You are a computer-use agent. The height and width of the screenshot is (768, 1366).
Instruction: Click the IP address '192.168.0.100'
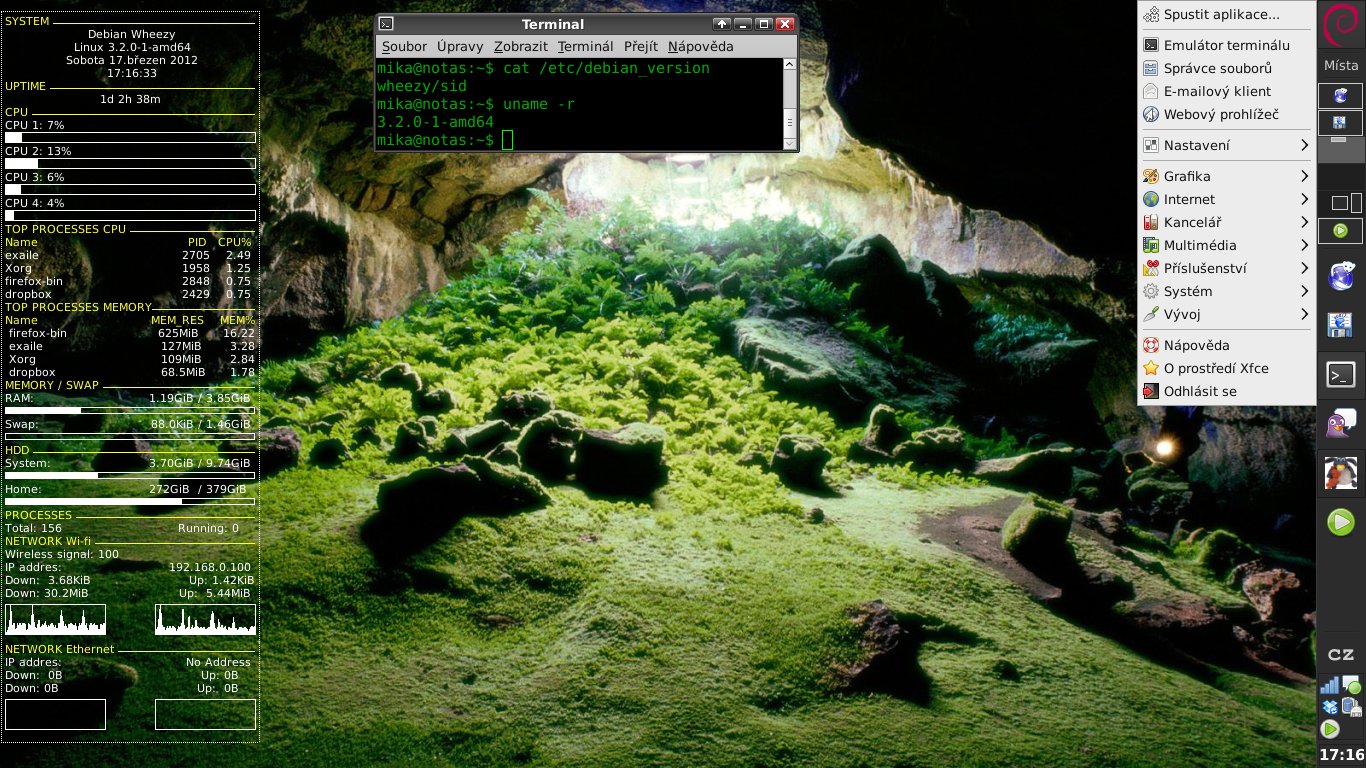point(210,567)
